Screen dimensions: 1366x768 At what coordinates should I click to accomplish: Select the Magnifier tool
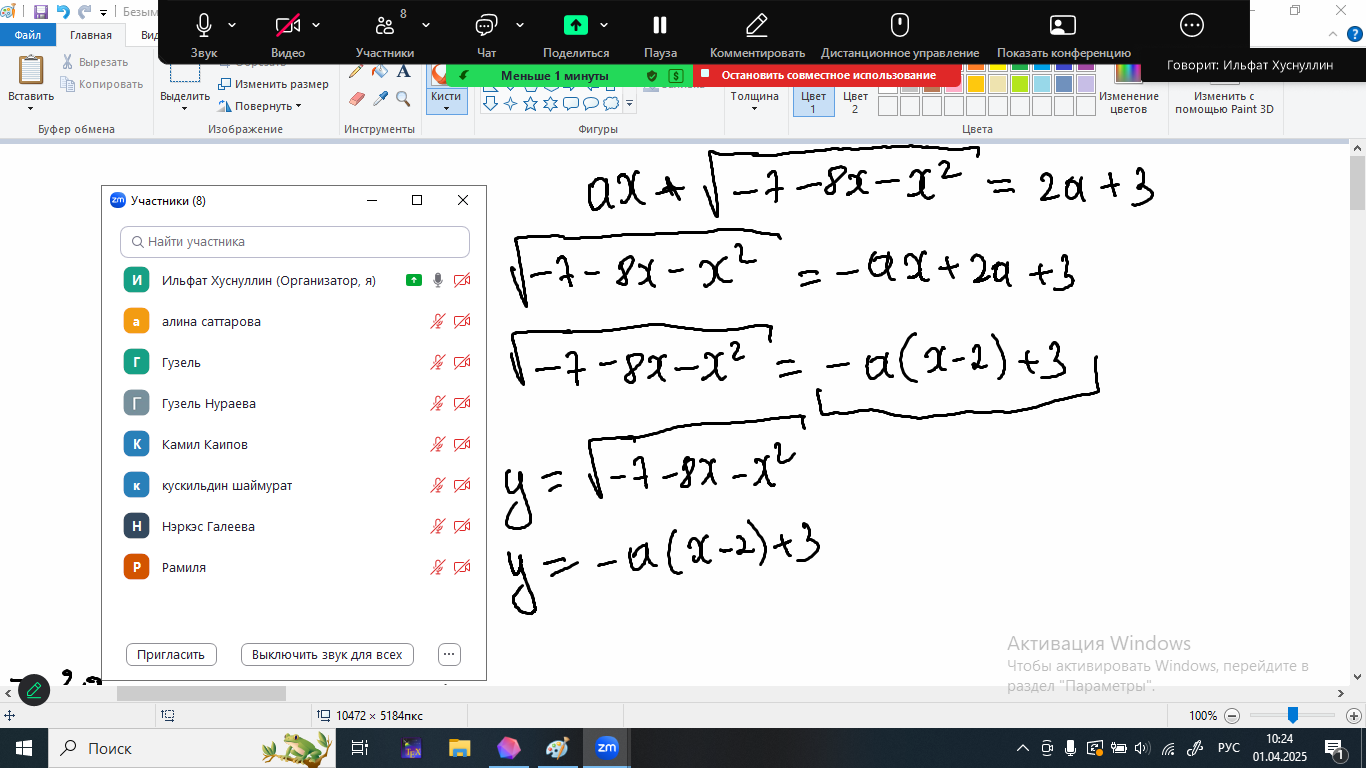tap(403, 98)
